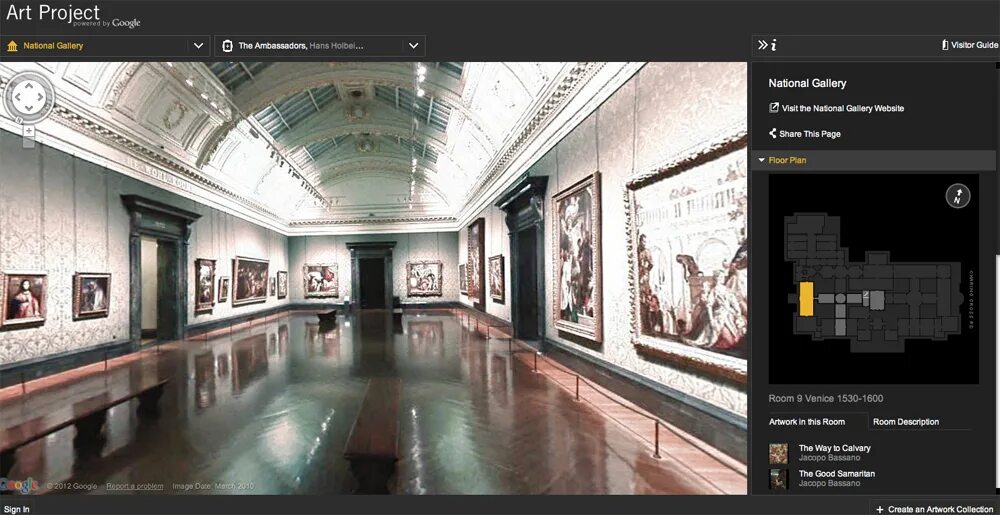Image resolution: width=1000 pixels, height=515 pixels.
Task: Click the museum building icon beside National Gallery
Action: (12, 46)
